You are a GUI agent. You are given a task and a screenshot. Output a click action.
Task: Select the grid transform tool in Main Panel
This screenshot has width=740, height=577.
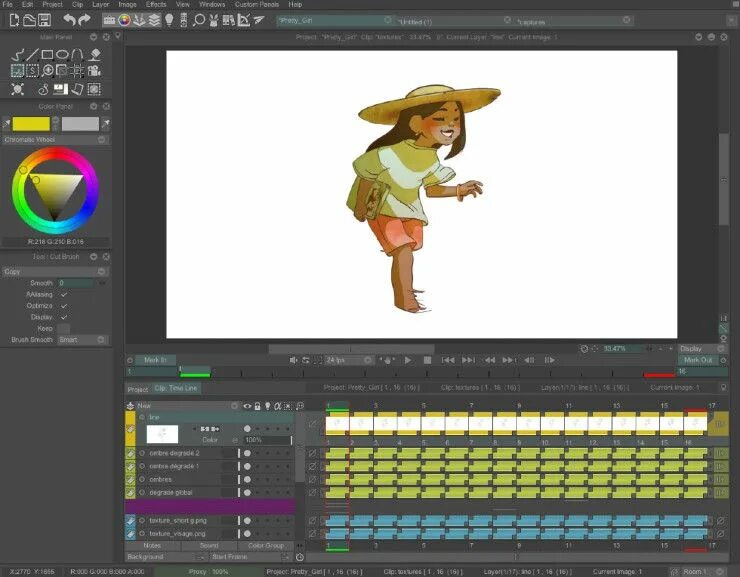[77, 71]
